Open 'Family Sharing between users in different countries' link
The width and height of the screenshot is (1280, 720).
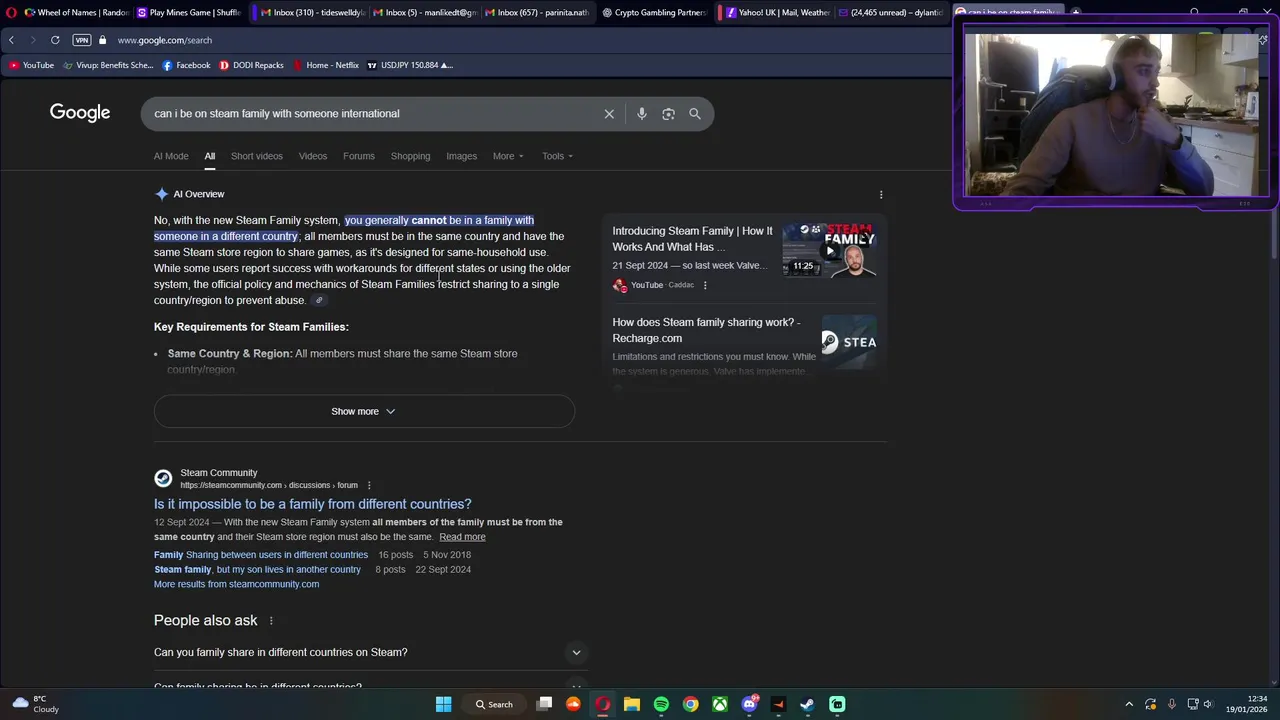click(261, 555)
